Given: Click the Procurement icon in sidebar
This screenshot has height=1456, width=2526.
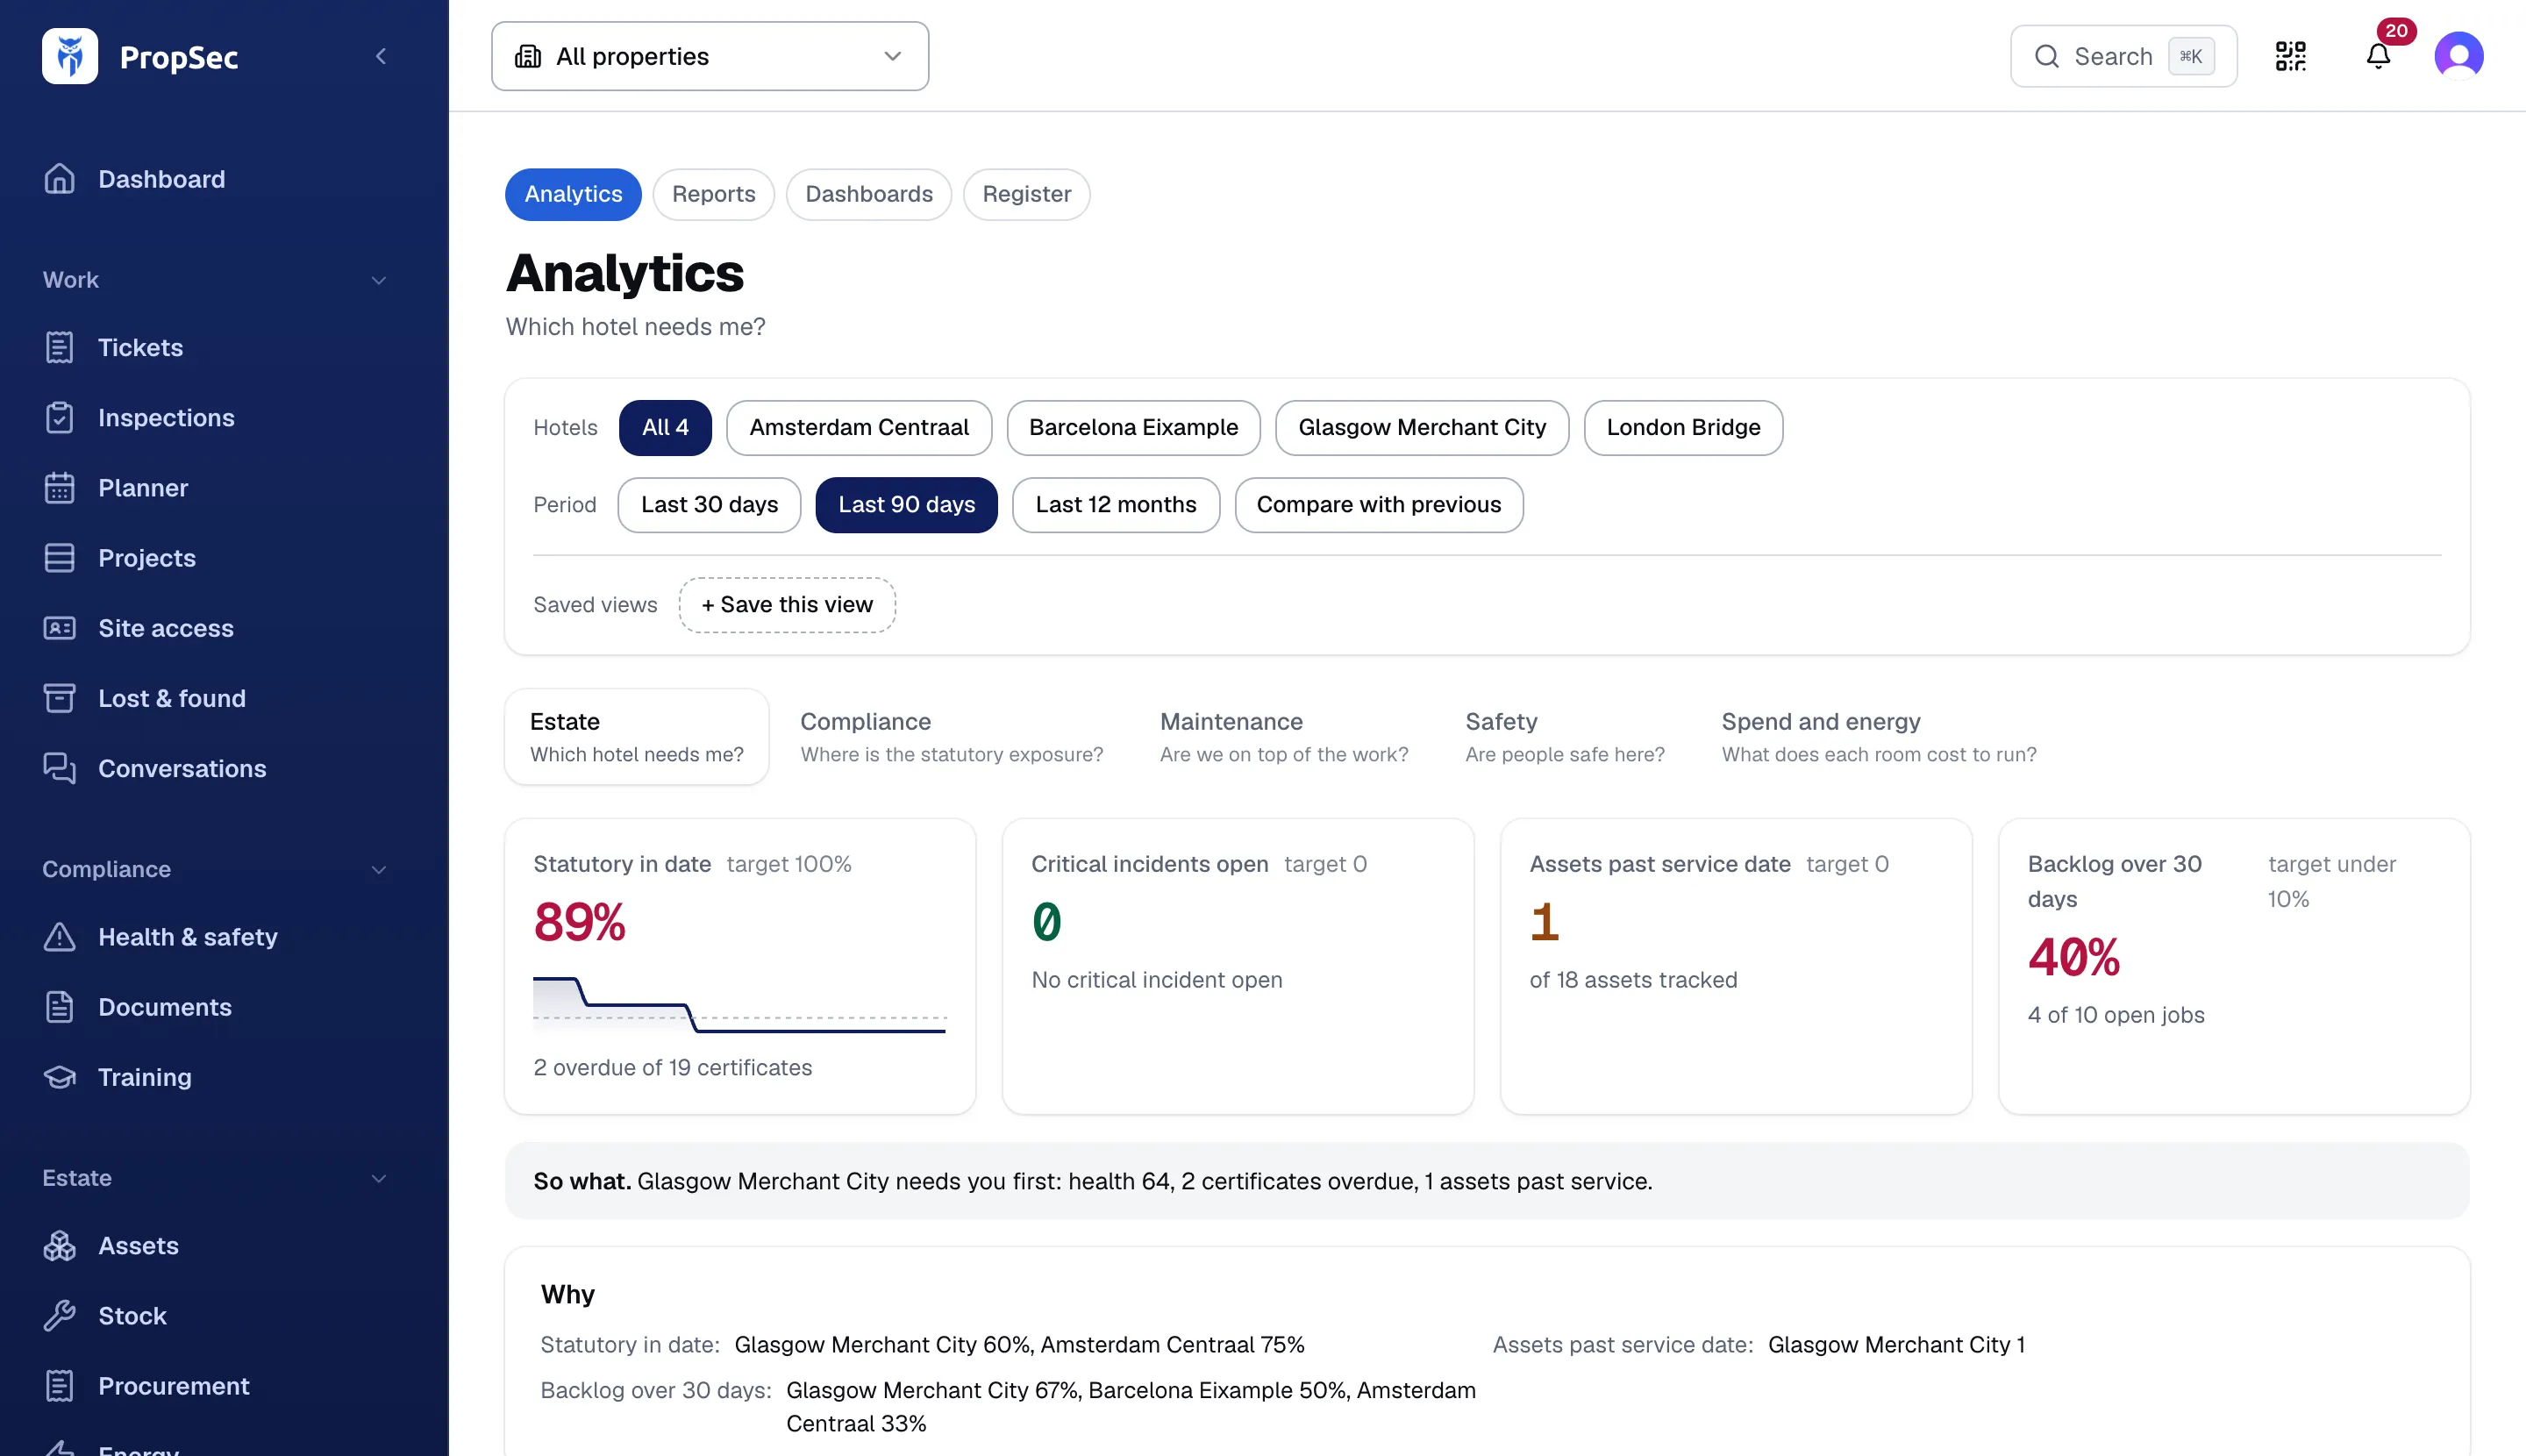Looking at the screenshot, I should tap(60, 1385).
